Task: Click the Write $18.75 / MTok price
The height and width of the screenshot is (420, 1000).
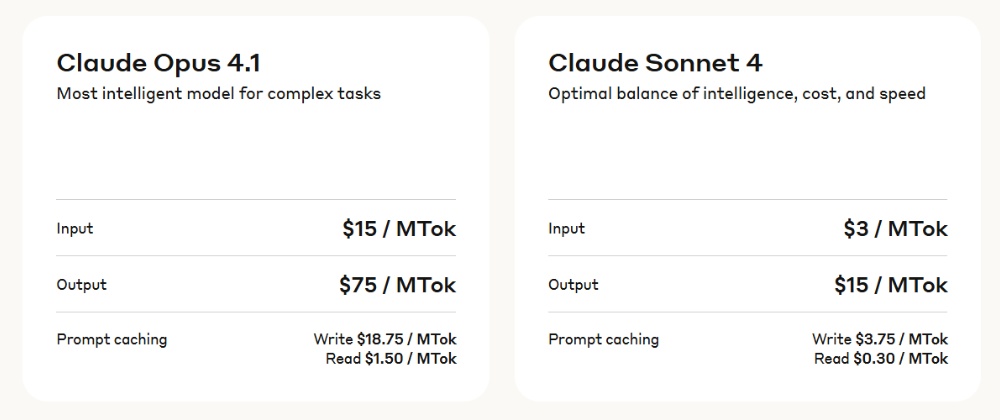Action: tap(385, 340)
